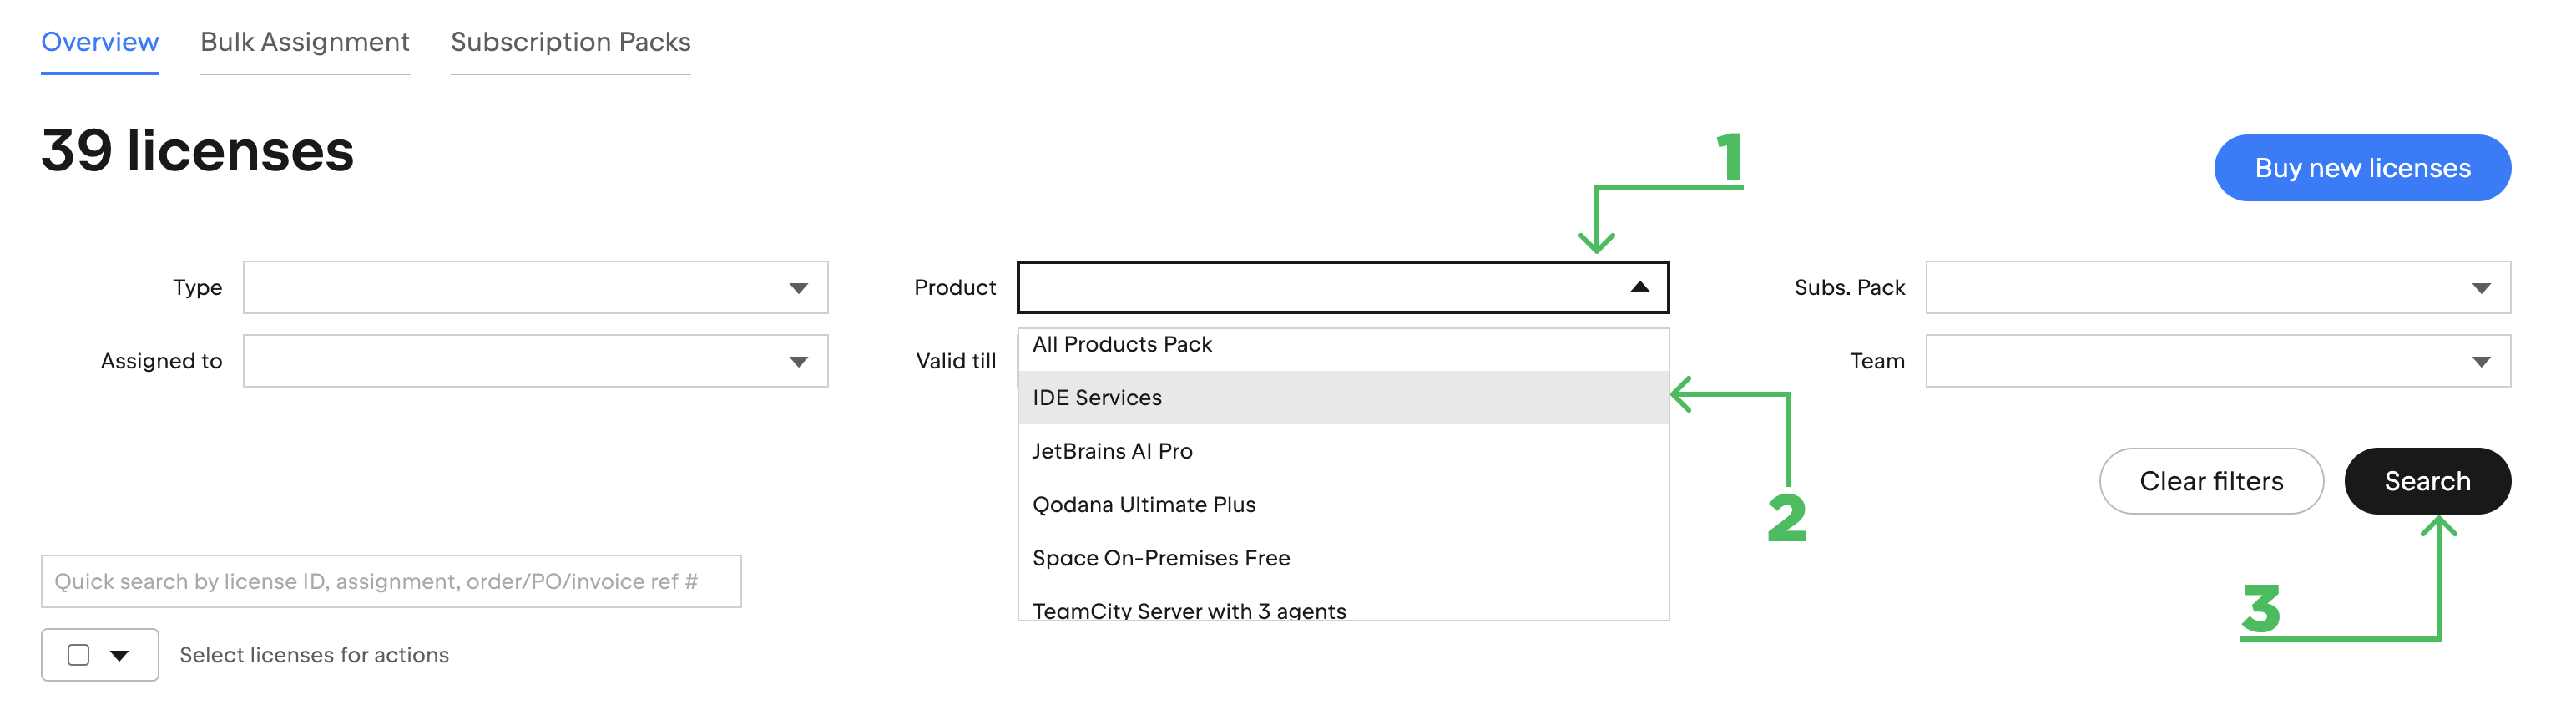The height and width of the screenshot is (710, 2576).
Task: Expand the Team filter dropdown
Action: coord(2219,361)
